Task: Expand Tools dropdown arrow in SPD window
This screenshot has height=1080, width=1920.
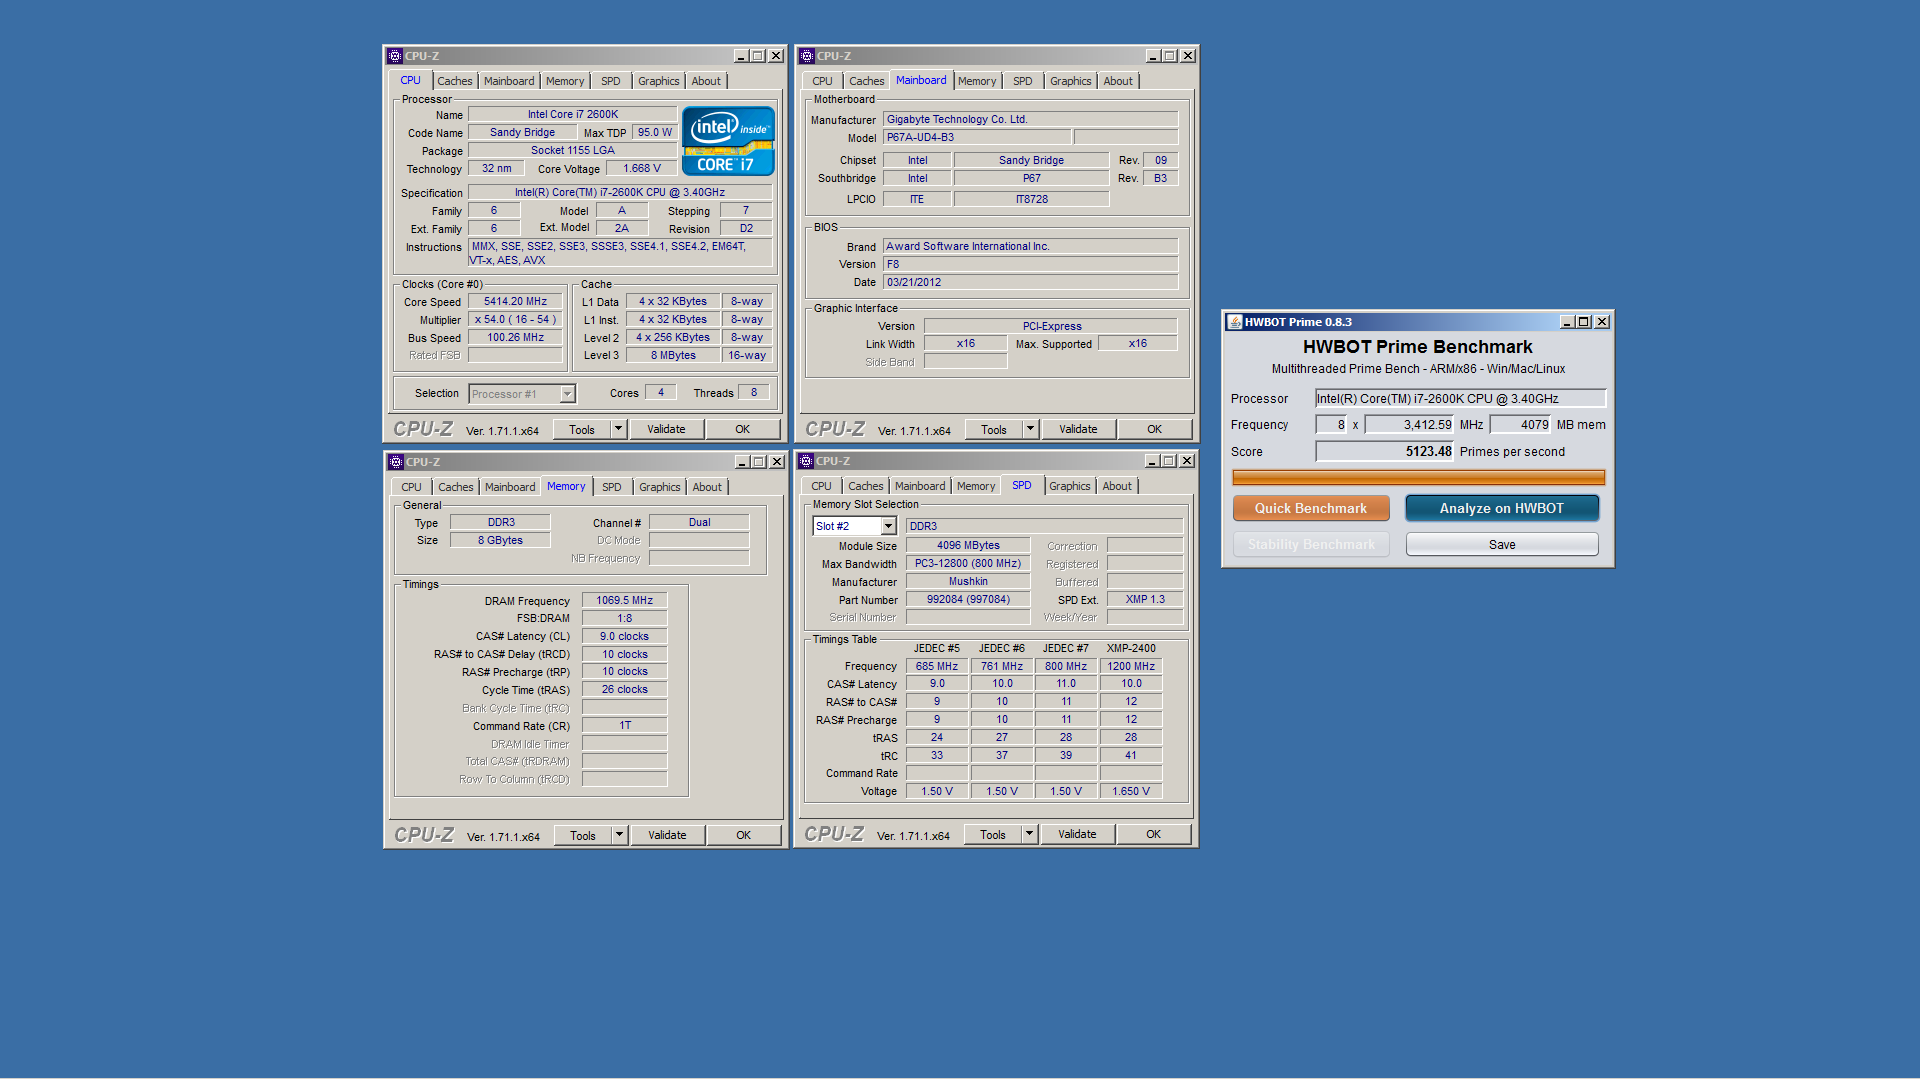Action: (x=1029, y=834)
